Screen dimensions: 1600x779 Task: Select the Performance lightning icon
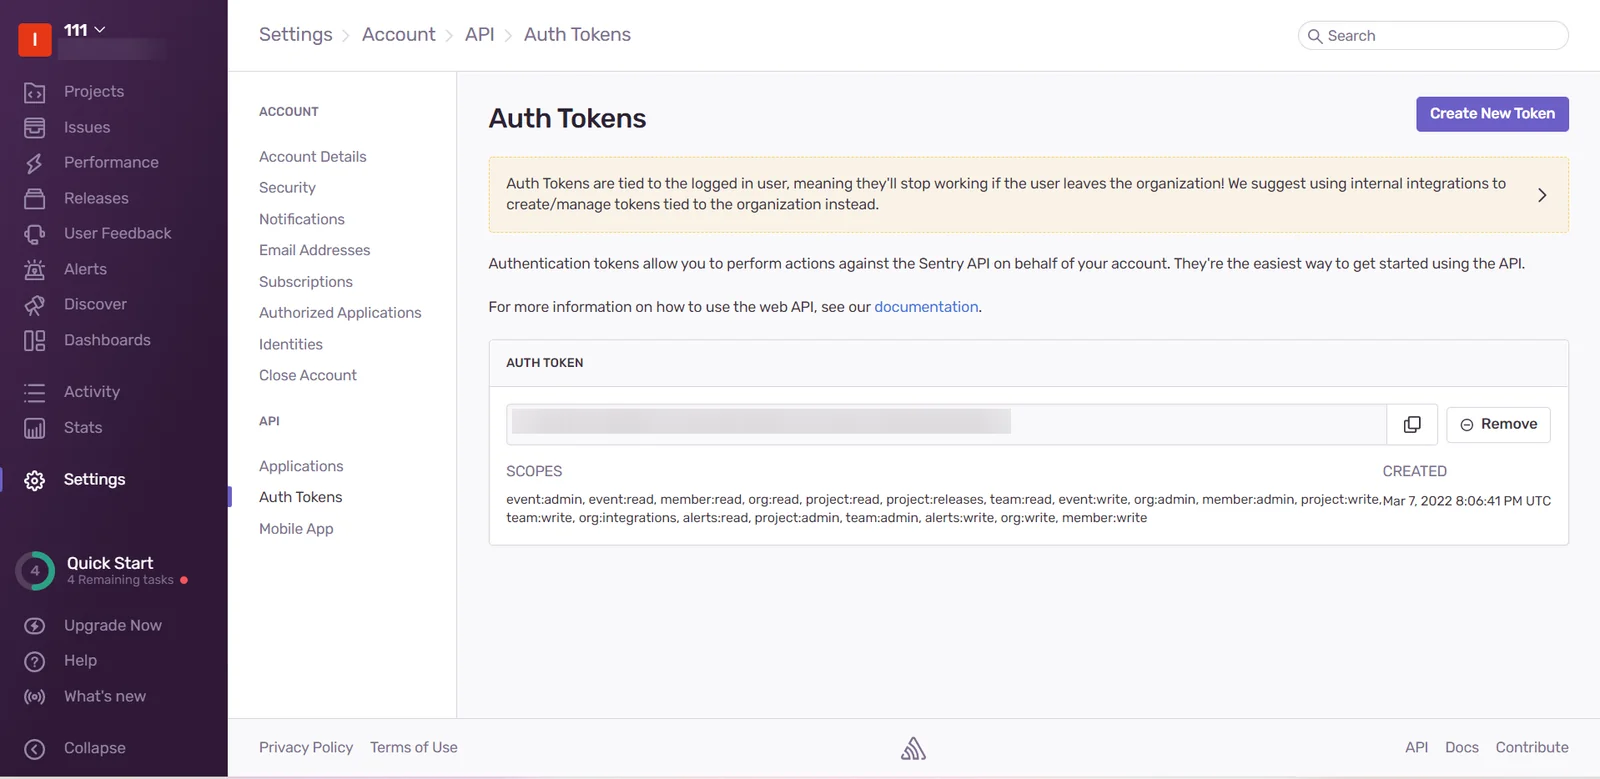coord(34,163)
